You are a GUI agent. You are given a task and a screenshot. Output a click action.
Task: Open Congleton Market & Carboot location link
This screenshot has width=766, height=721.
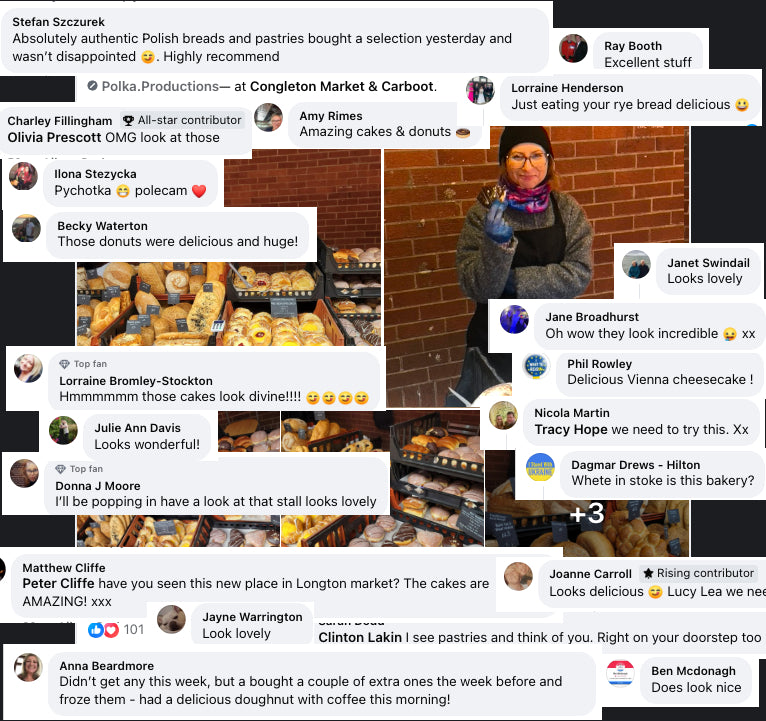pos(342,86)
